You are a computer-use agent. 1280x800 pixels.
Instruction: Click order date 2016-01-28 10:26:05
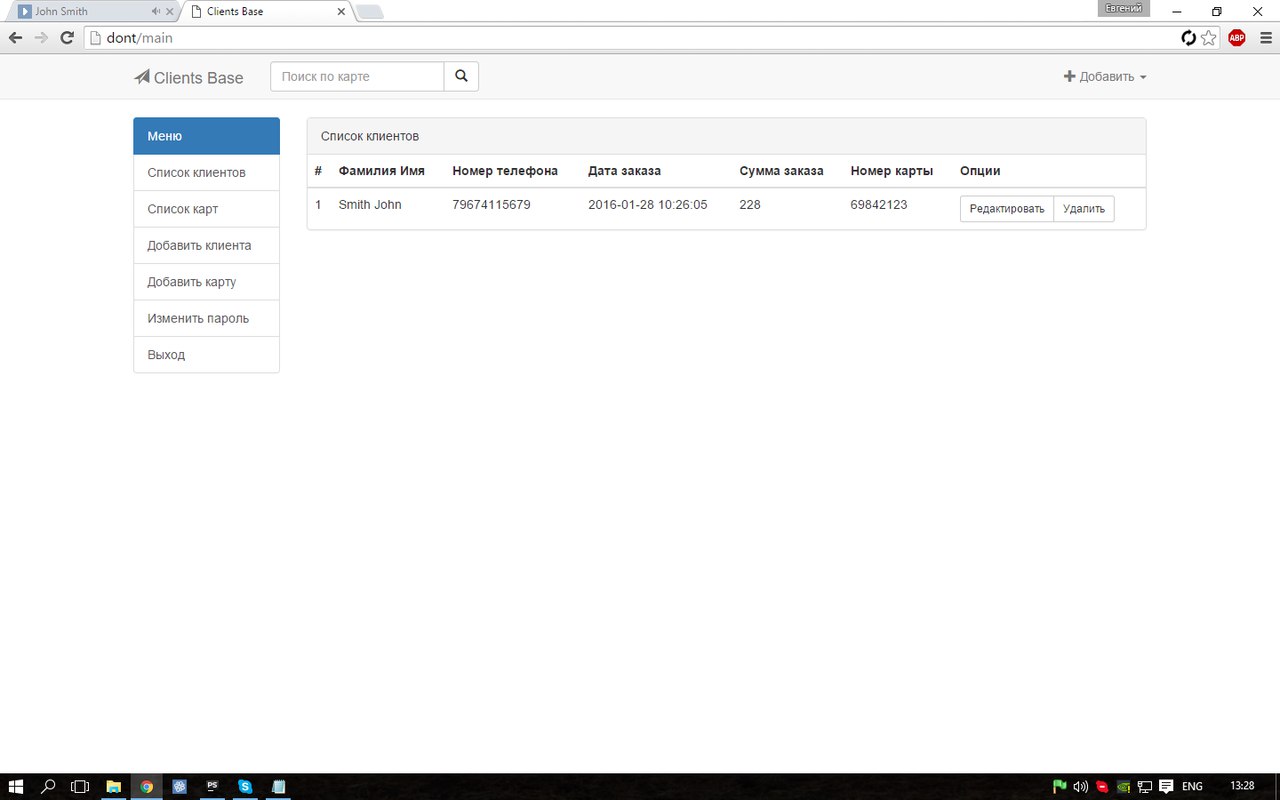click(648, 205)
